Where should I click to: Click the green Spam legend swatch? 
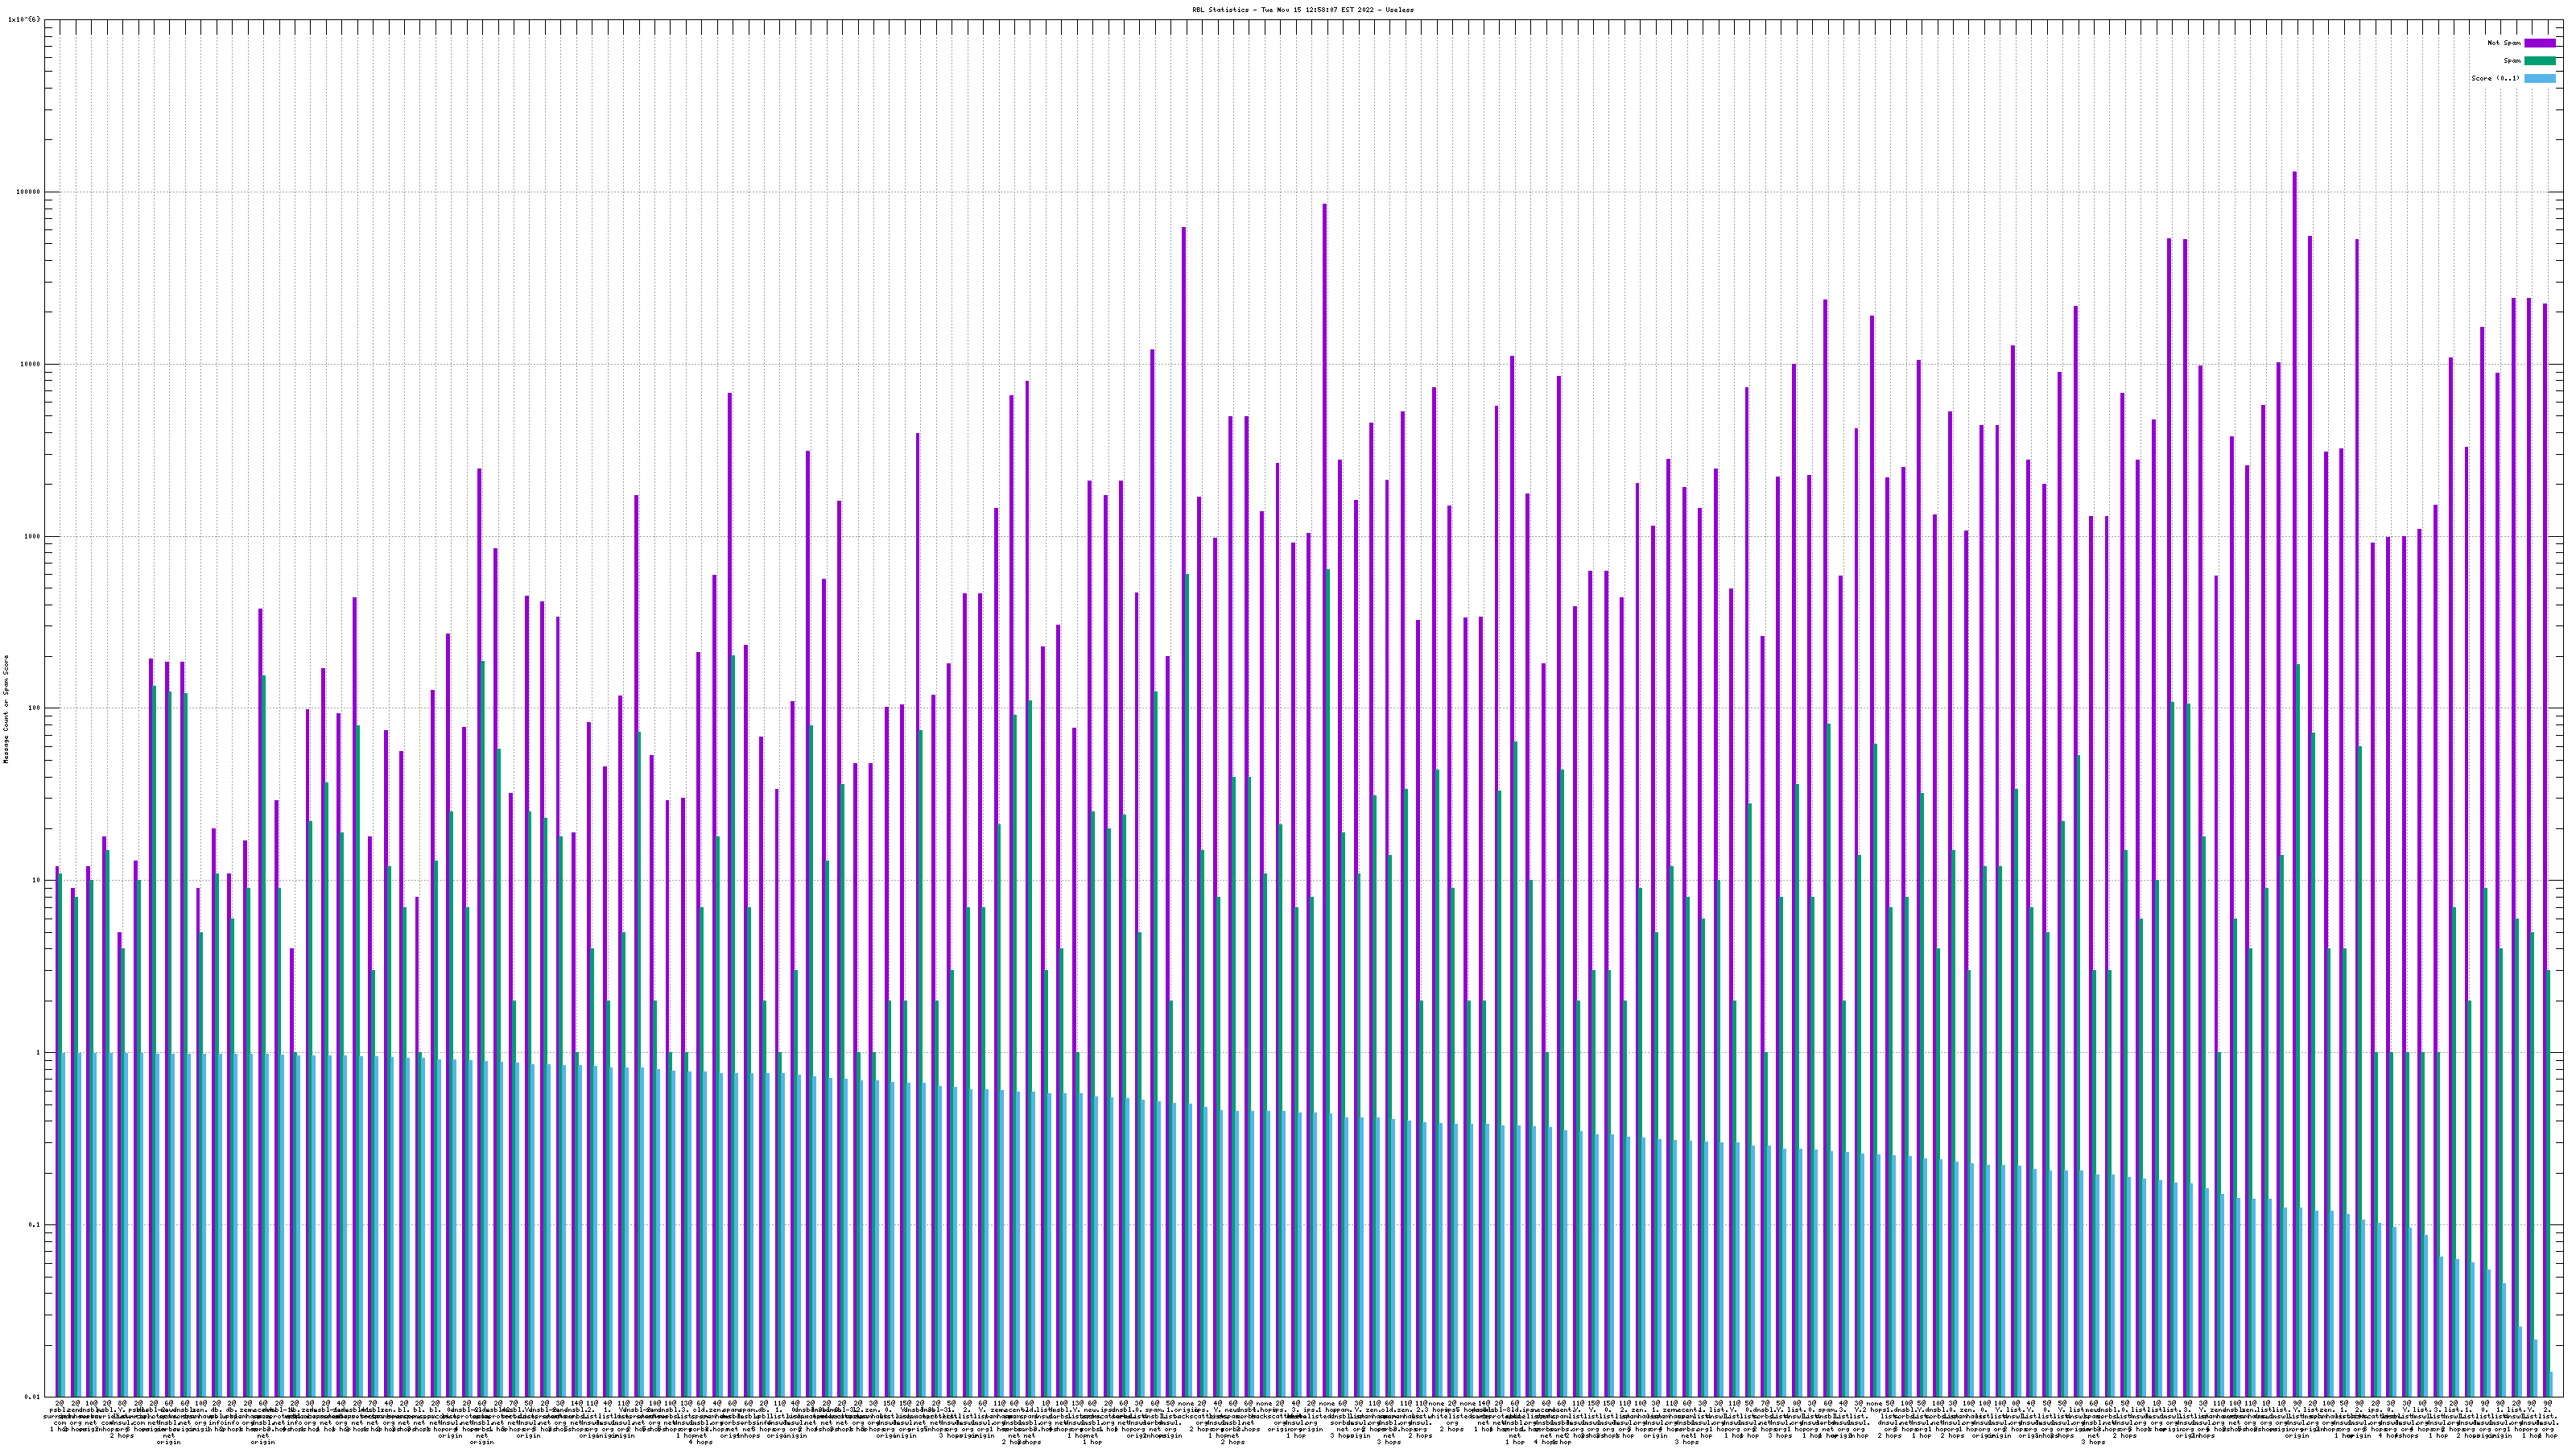coord(2539,61)
